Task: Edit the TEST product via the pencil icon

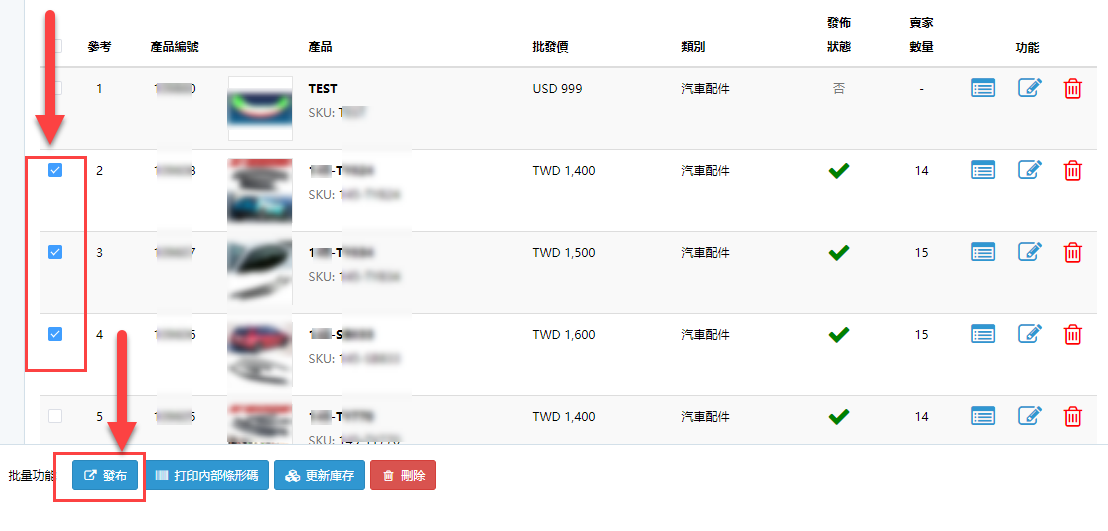Action: [1030, 88]
